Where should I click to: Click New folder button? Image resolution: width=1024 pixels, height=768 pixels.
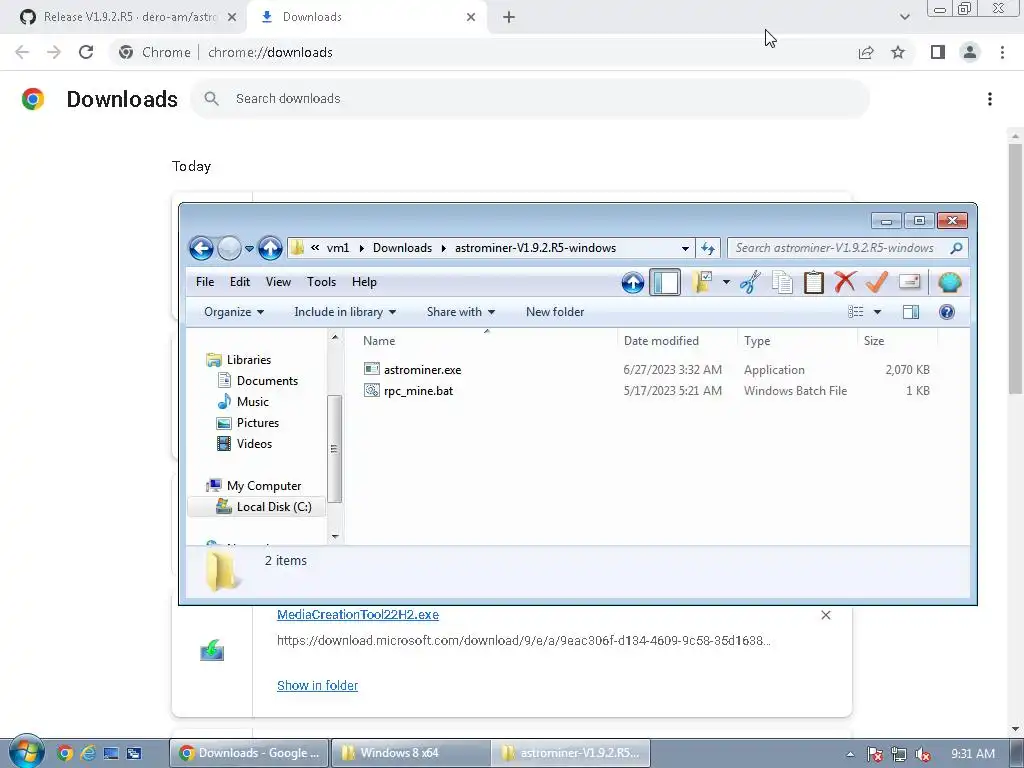pos(555,312)
